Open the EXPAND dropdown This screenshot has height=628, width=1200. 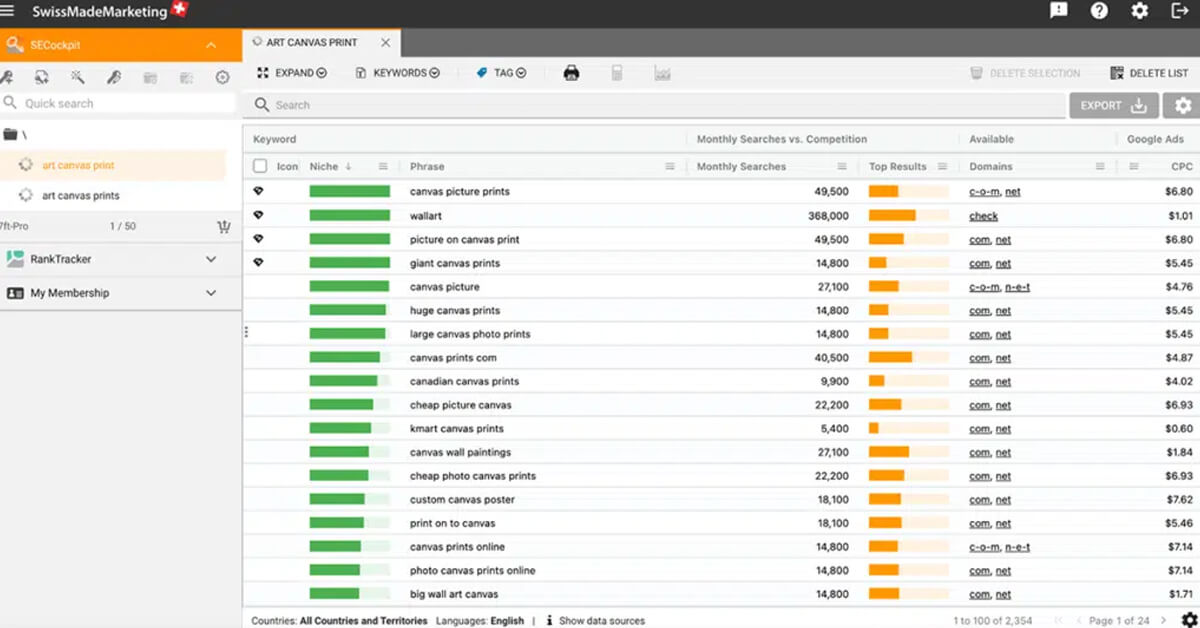[x=292, y=73]
